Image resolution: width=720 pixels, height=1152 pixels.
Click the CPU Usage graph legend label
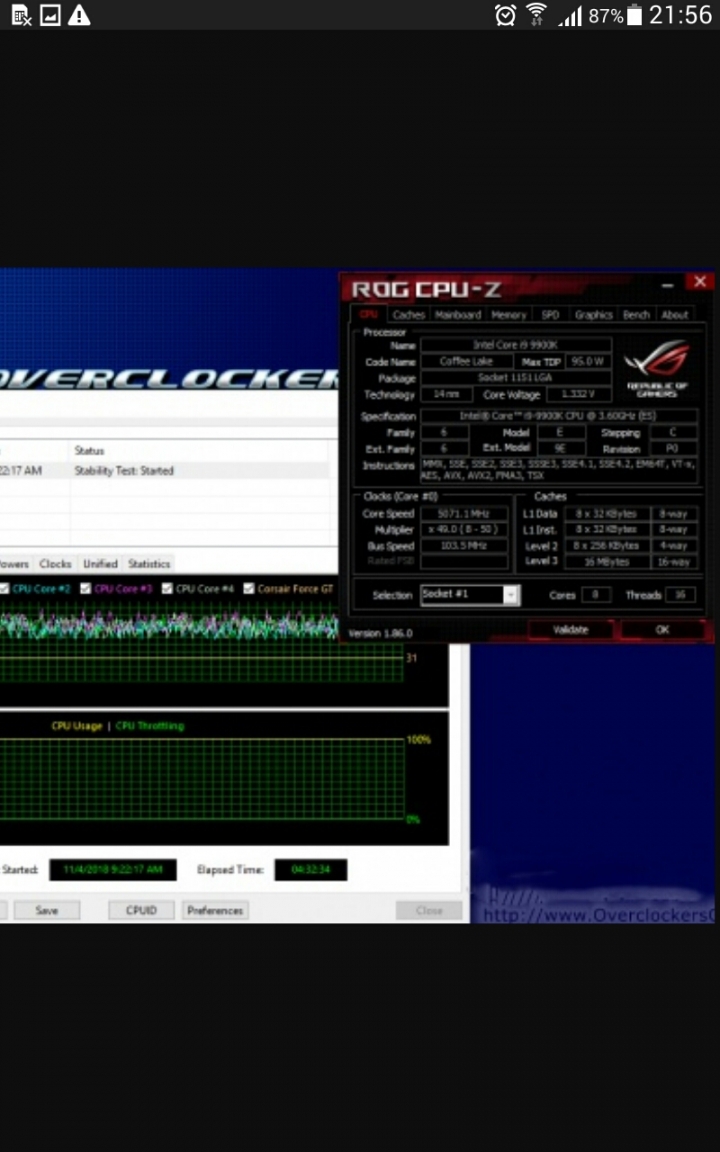click(x=76, y=726)
